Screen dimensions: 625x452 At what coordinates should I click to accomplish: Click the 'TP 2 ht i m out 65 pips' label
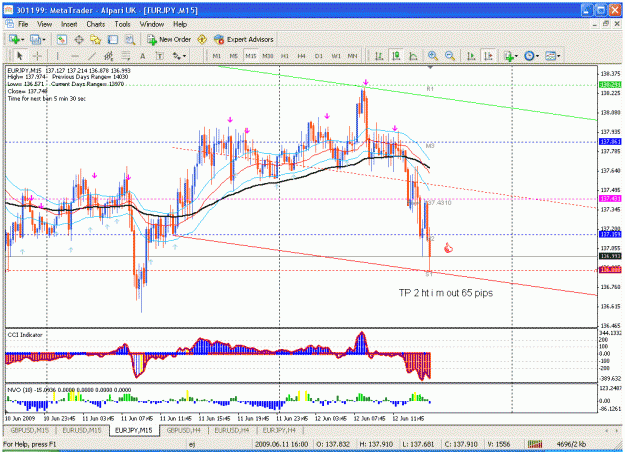(x=446, y=293)
